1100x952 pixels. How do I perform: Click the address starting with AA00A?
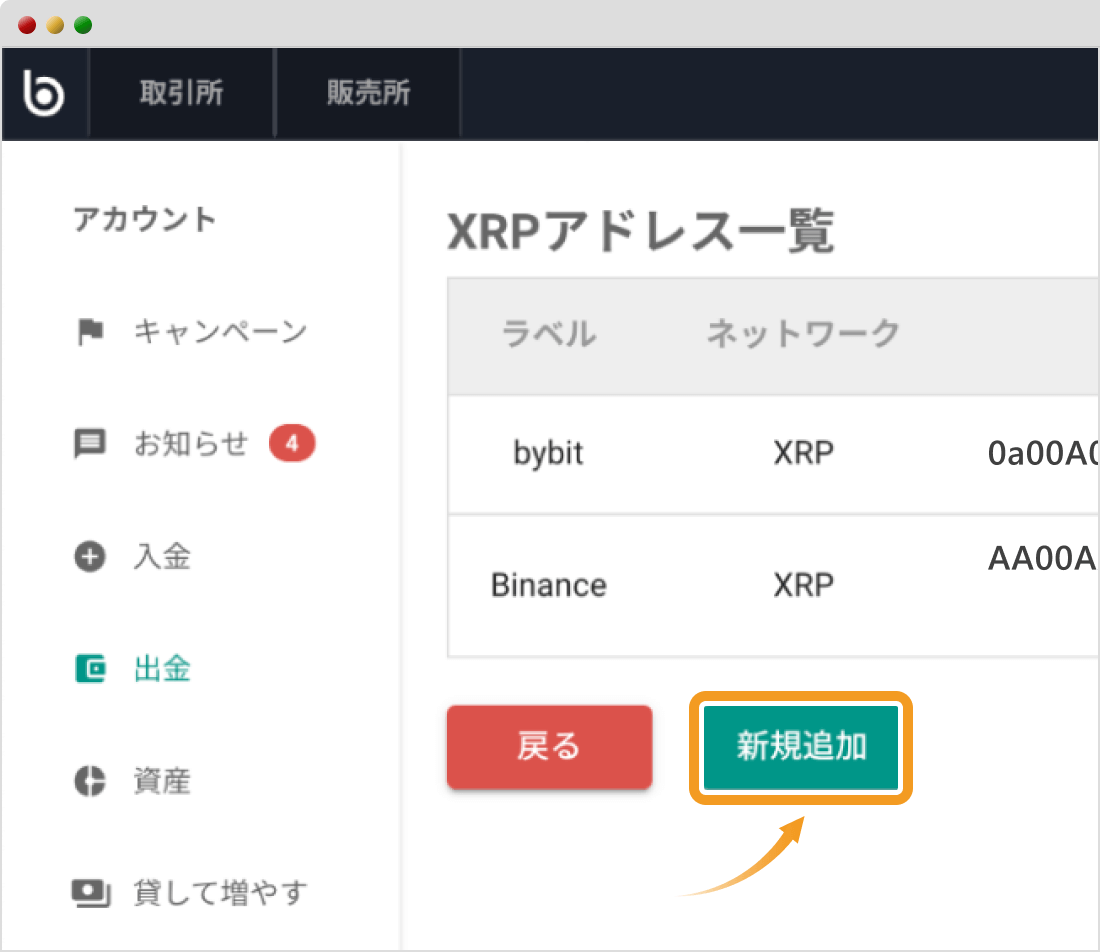pyautogui.click(x=1042, y=558)
